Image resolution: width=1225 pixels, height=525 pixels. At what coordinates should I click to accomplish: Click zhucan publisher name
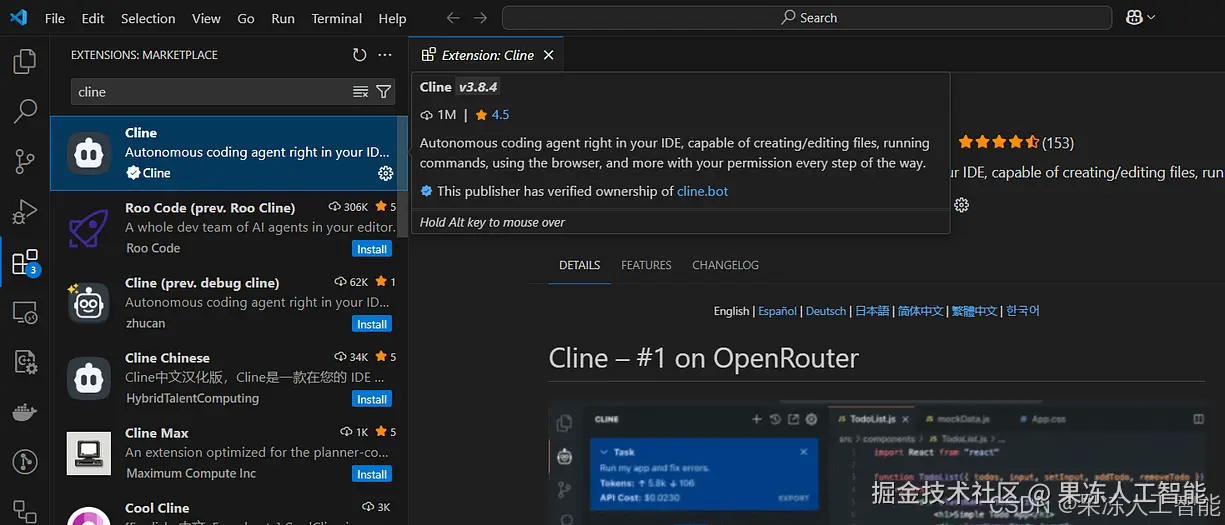[x=145, y=323]
